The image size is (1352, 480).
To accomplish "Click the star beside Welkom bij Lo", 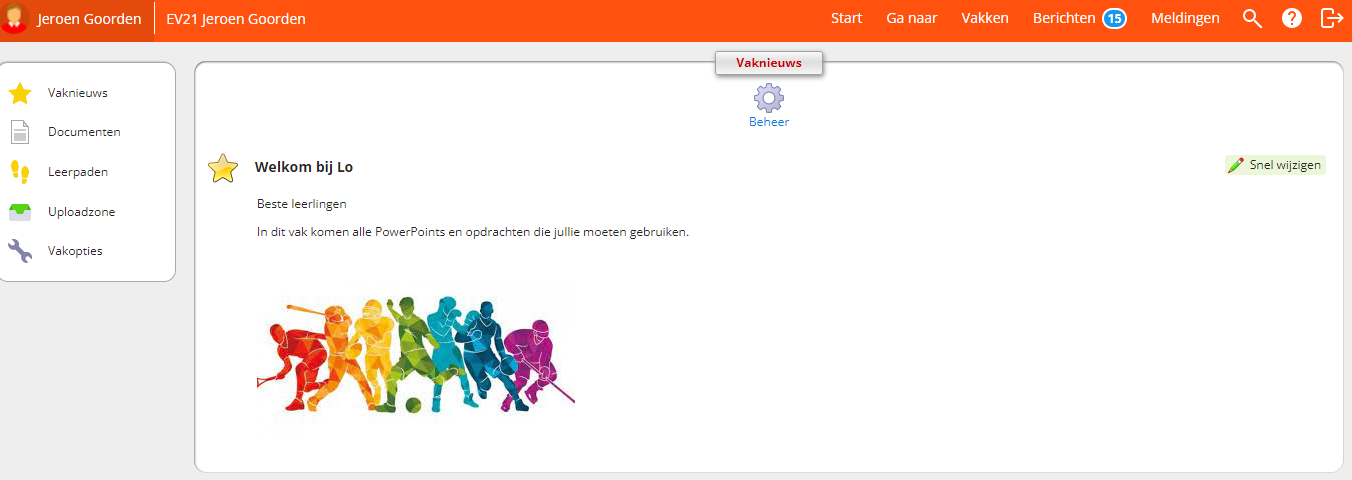I will 223,168.
